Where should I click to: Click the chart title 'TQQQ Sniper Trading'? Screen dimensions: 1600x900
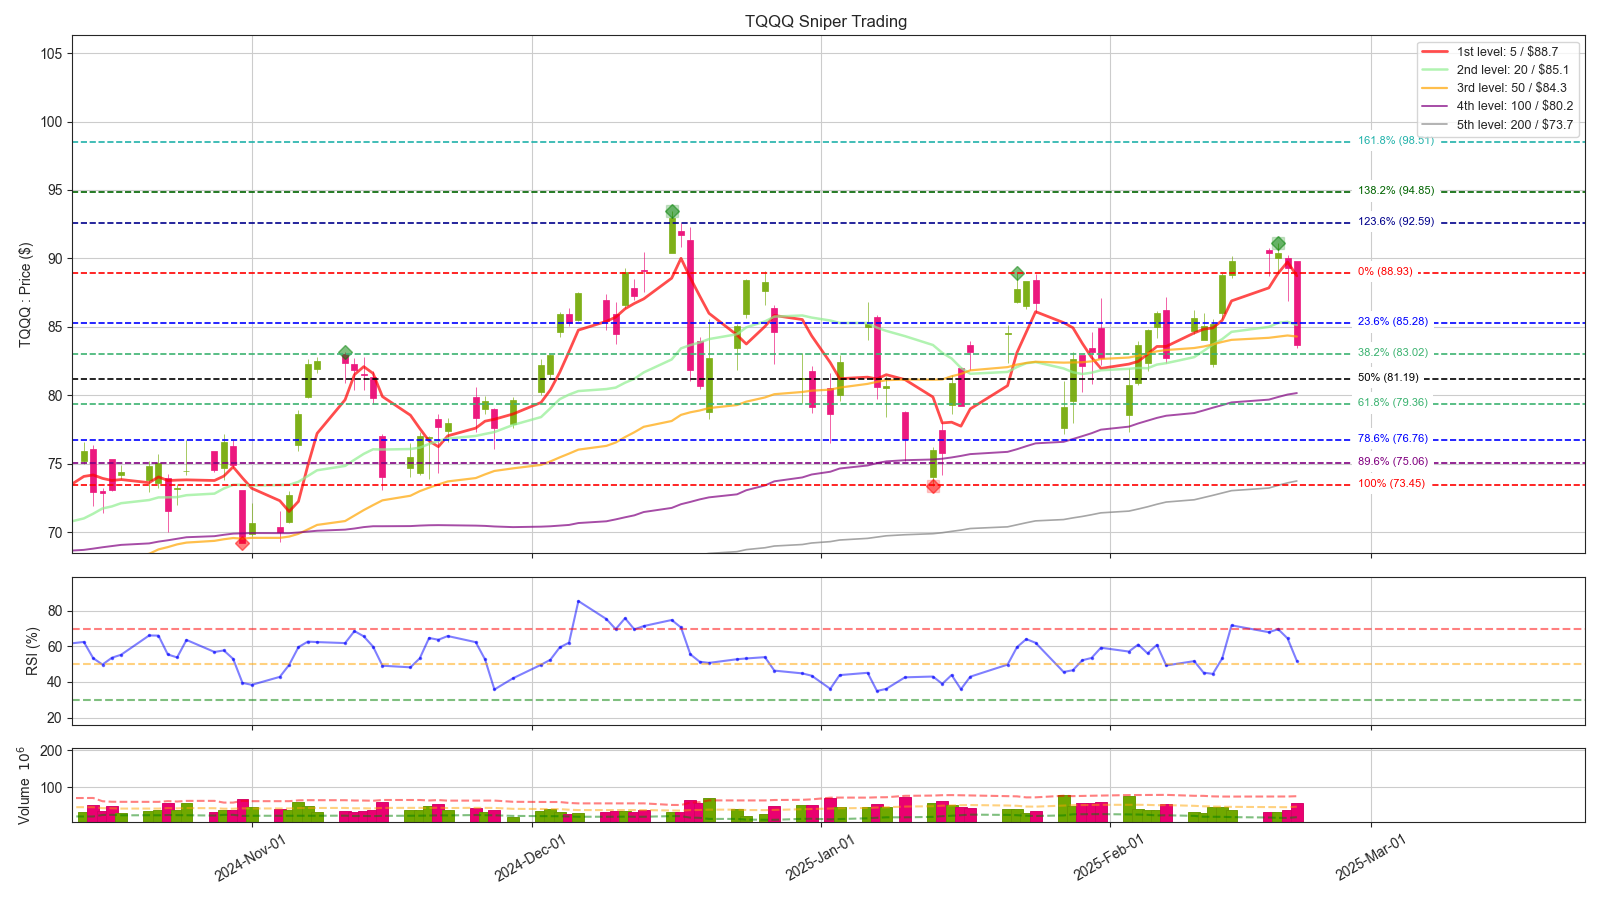click(x=826, y=21)
